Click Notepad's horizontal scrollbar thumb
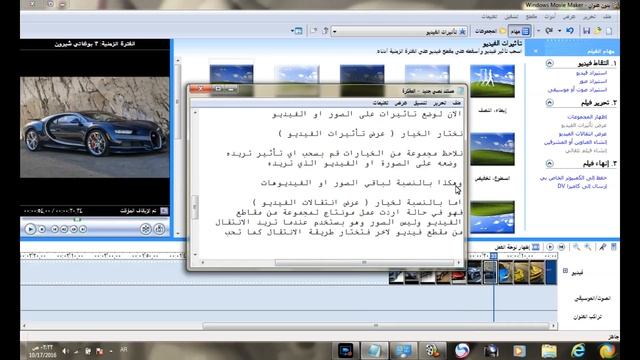Viewport: 640px width, 360px height. pyautogui.click(x=364, y=262)
